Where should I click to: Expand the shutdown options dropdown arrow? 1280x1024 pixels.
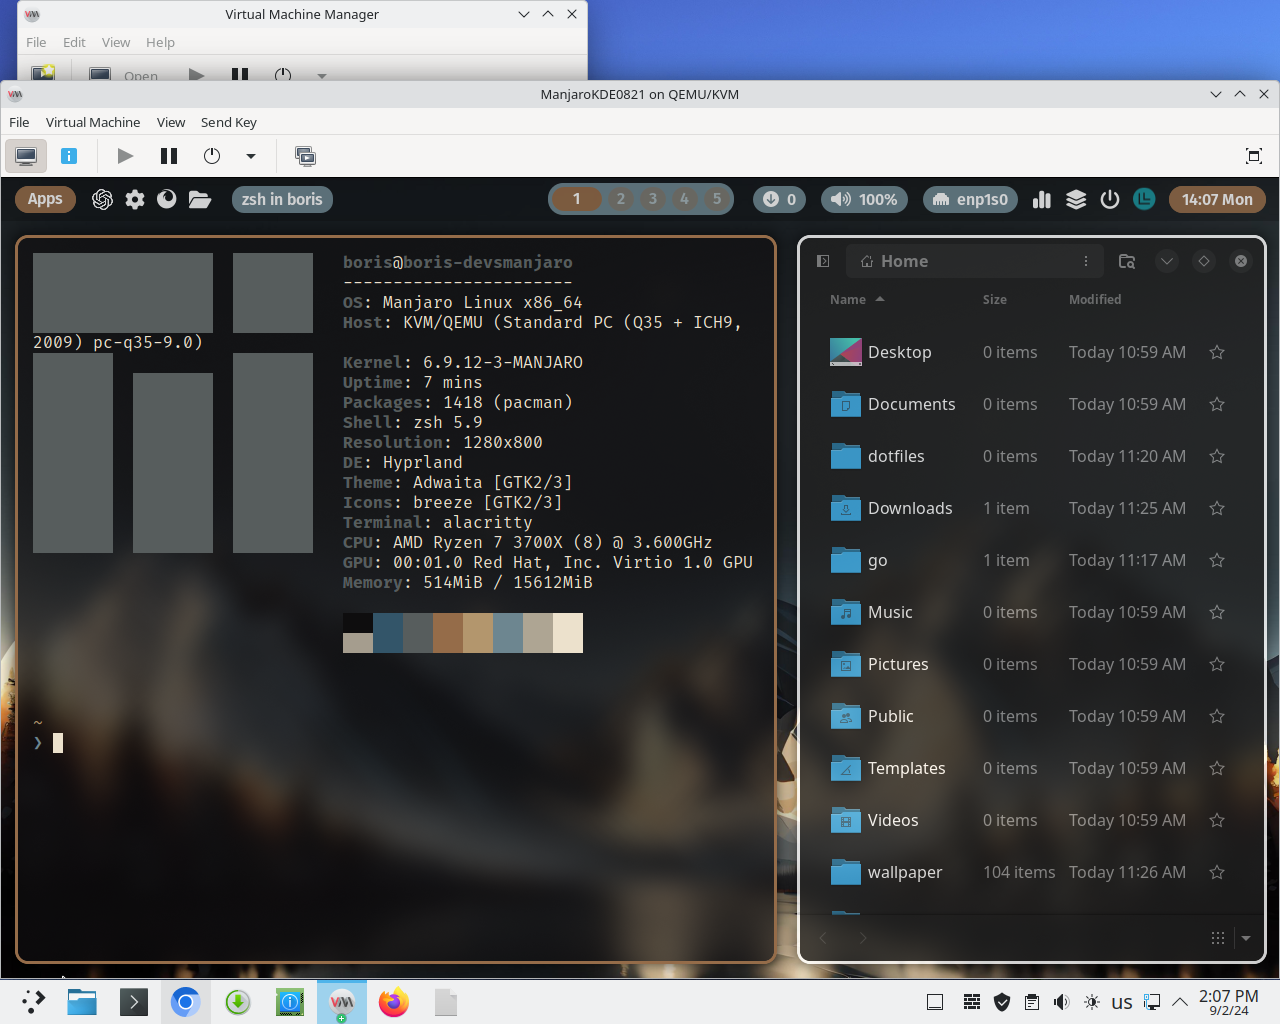tap(251, 156)
